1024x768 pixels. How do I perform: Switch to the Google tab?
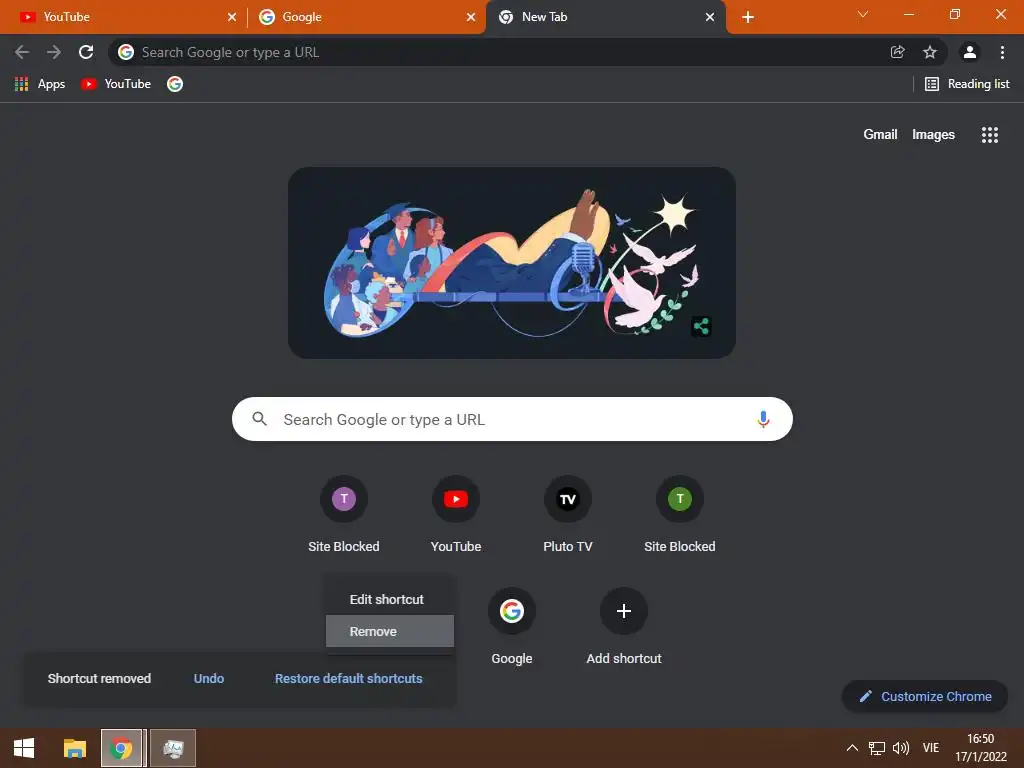pos(366,17)
